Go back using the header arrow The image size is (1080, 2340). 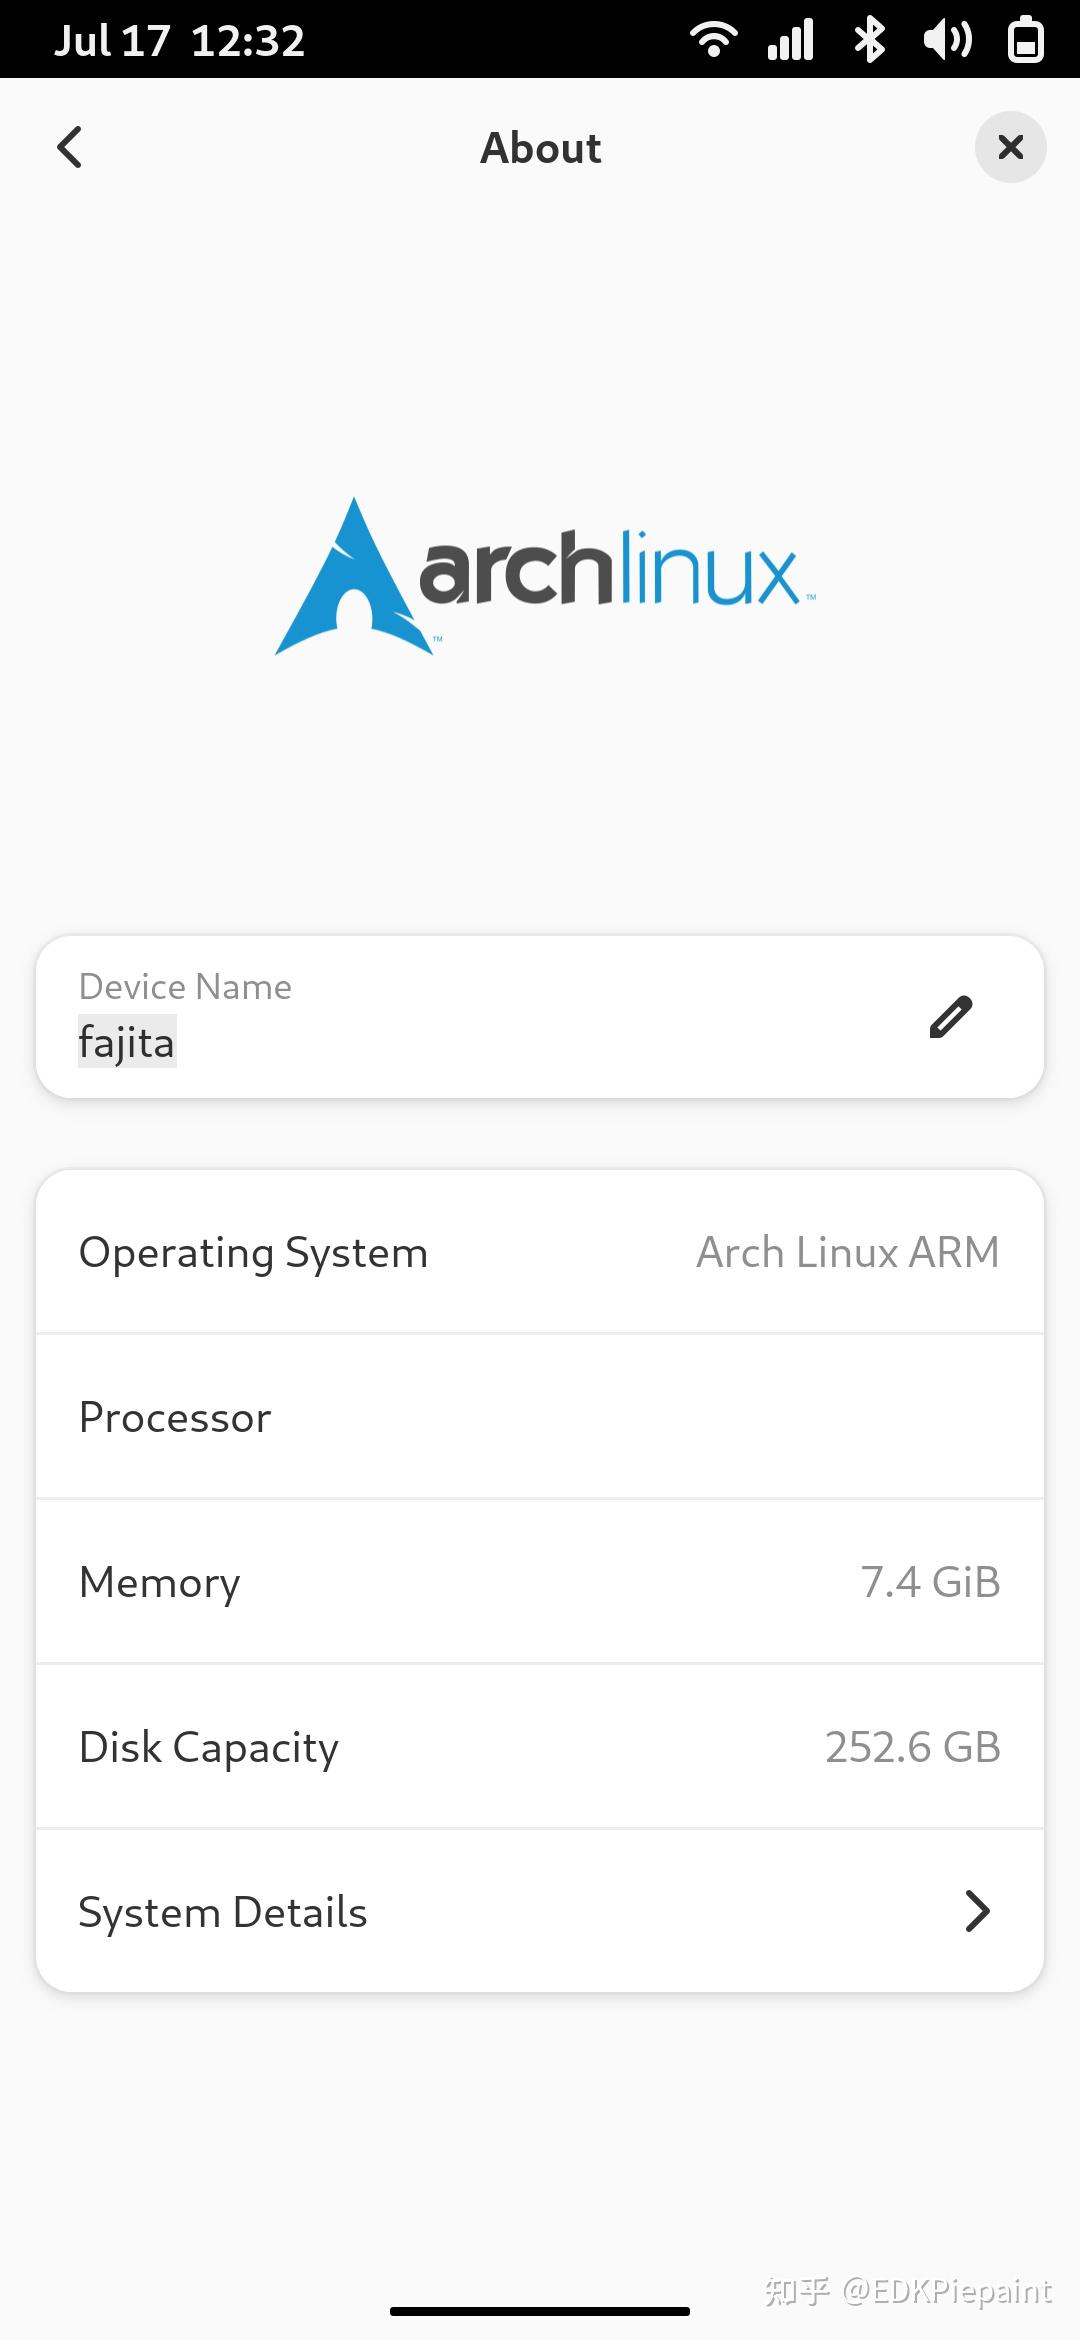[x=69, y=148]
